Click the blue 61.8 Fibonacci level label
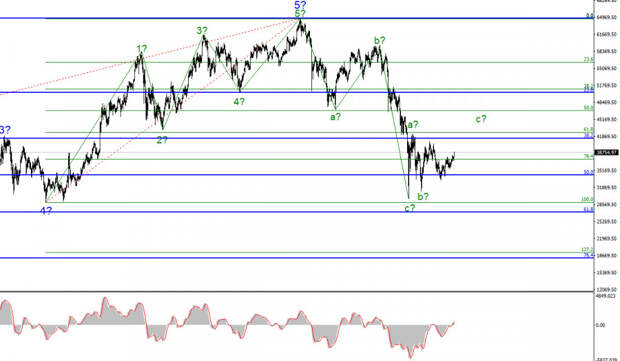 click(589, 210)
